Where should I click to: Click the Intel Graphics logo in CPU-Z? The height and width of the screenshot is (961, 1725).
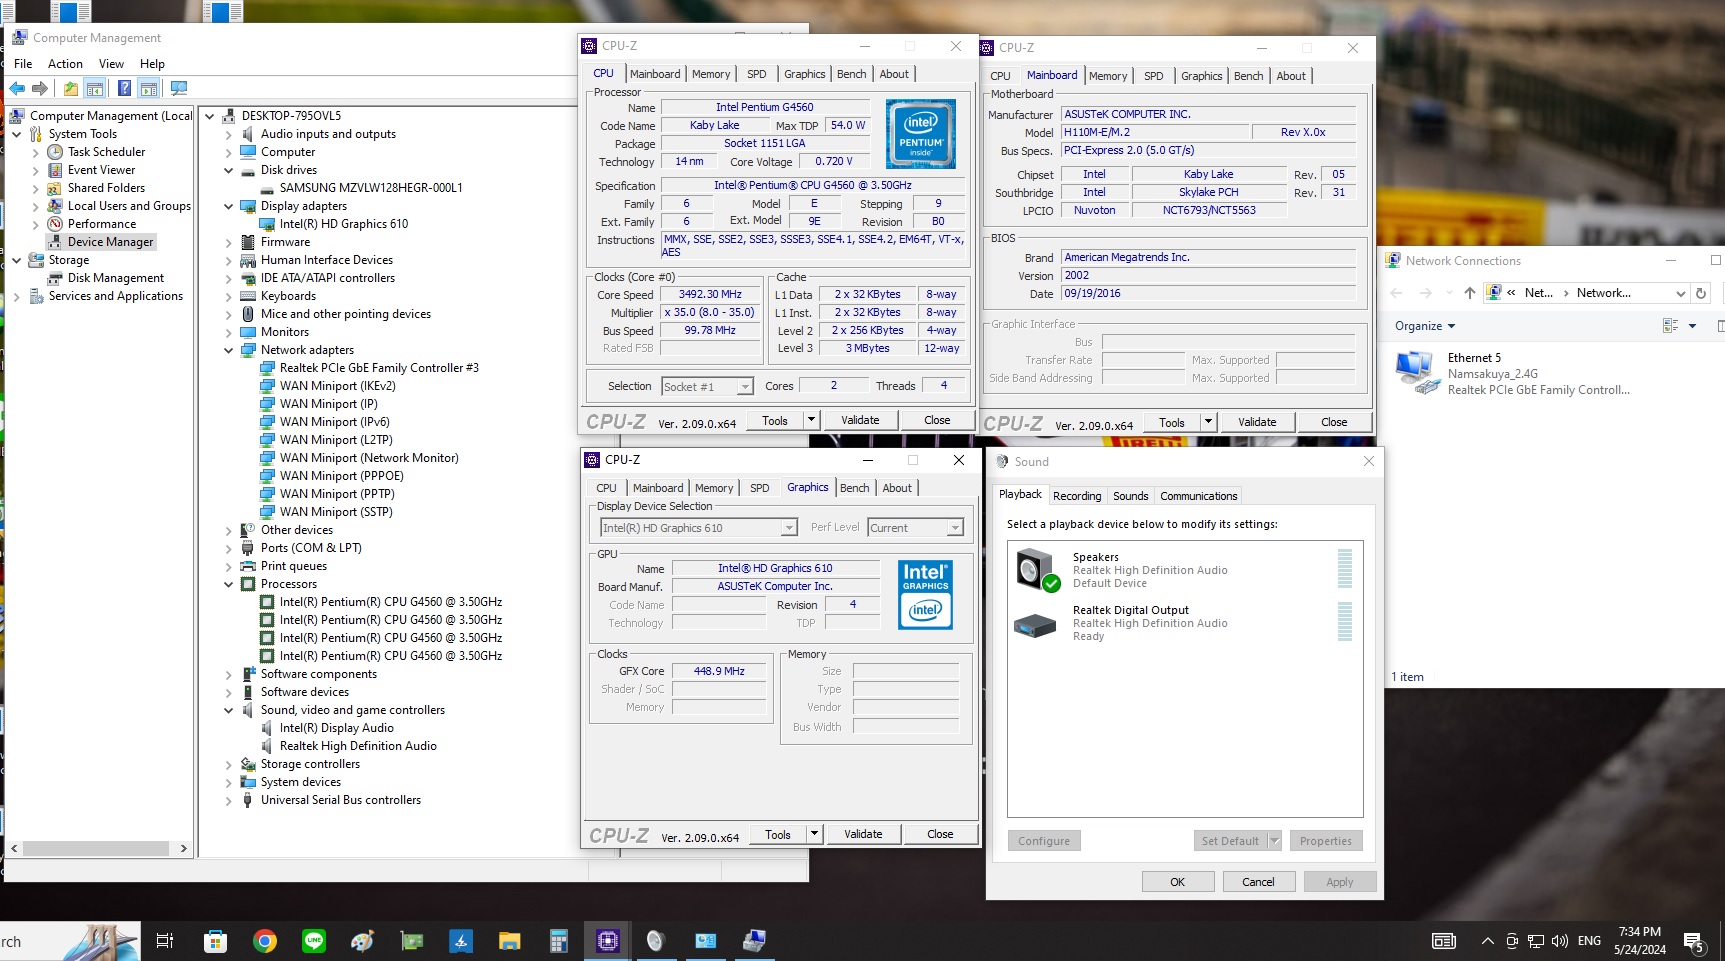click(925, 594)
